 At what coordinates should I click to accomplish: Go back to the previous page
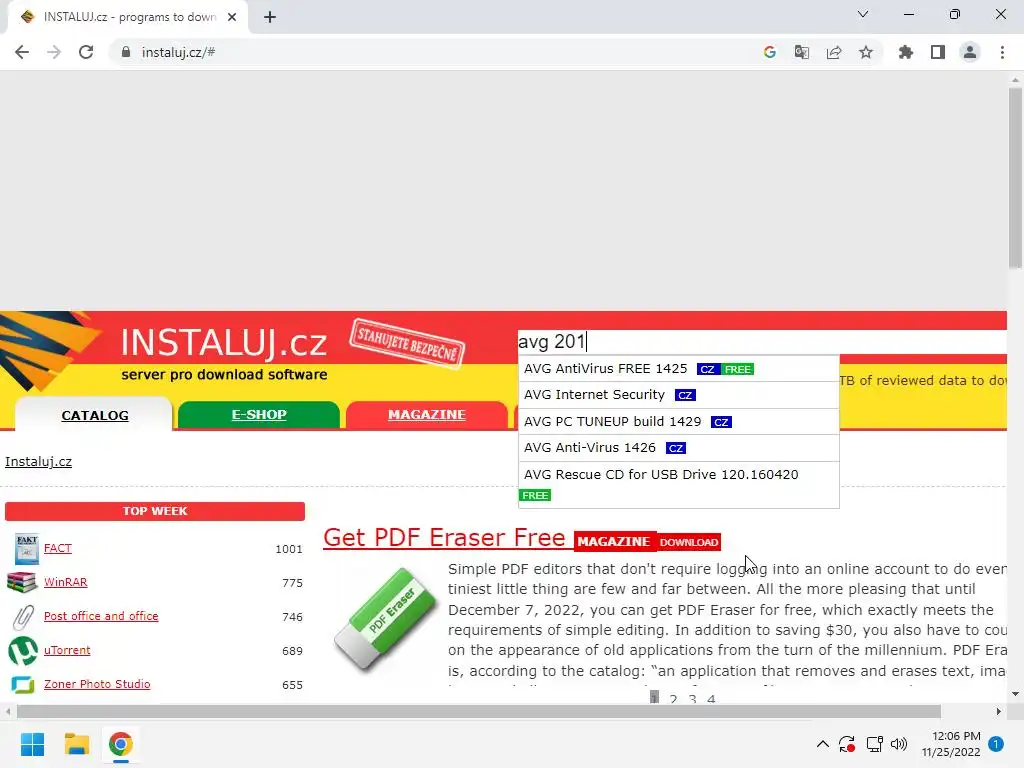click(22, 52)
